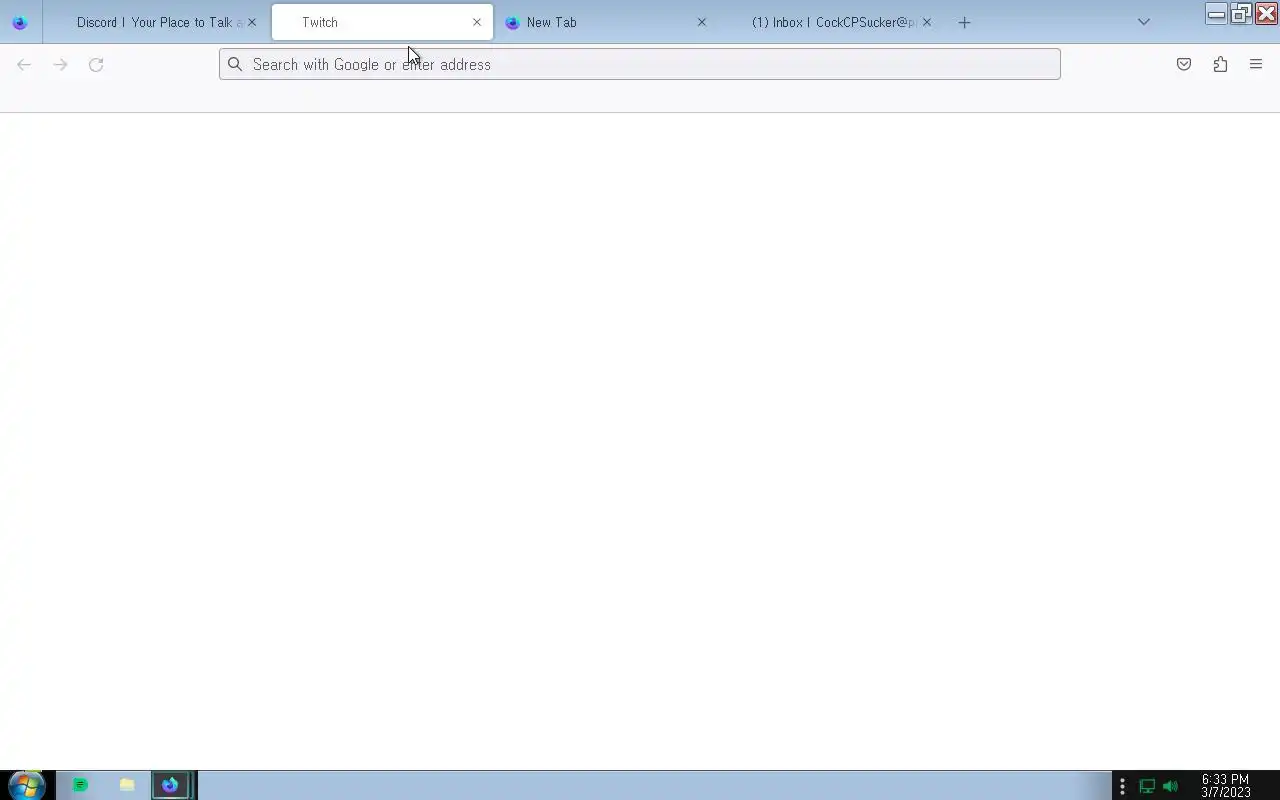Focus the search or address bar
The height and width of the screenshot is (800, 1280).
pos(640,64)
